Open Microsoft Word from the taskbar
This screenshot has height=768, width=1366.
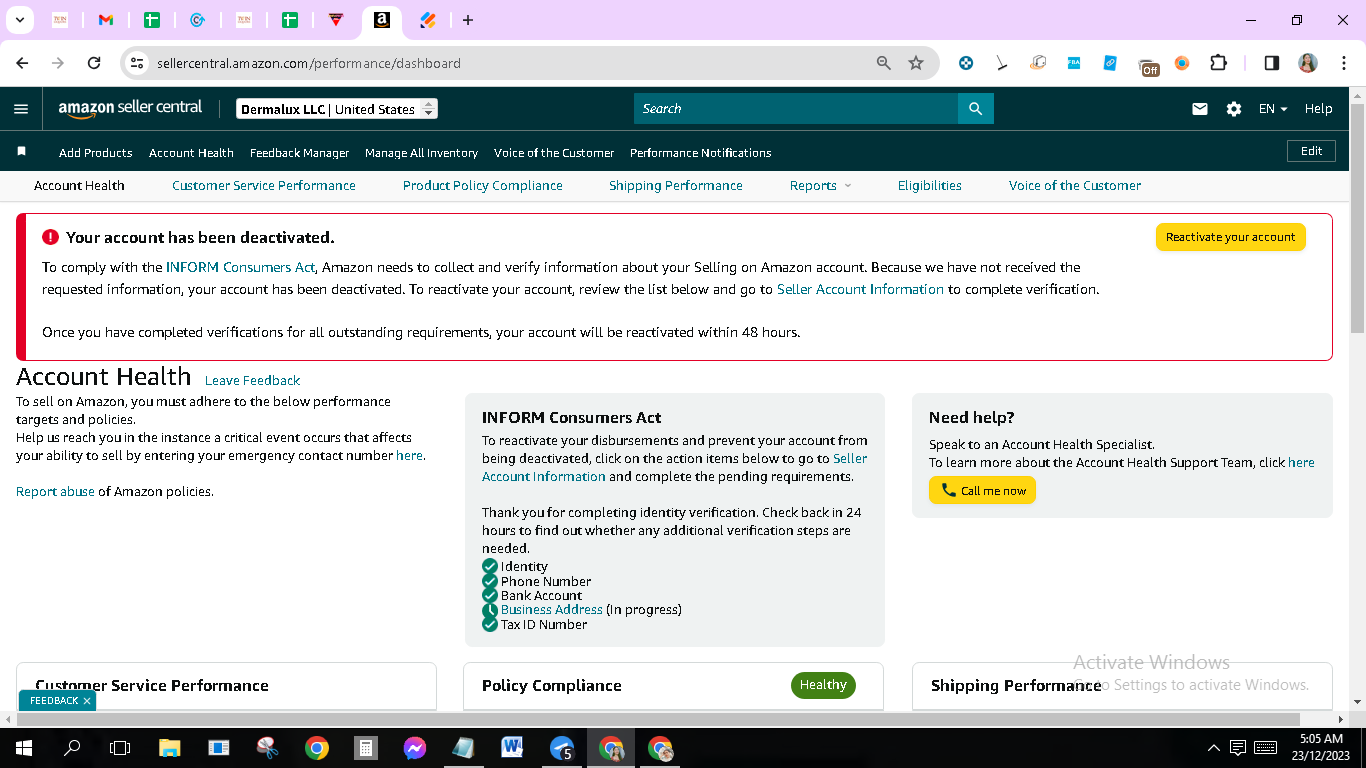(x=513, y=748)
